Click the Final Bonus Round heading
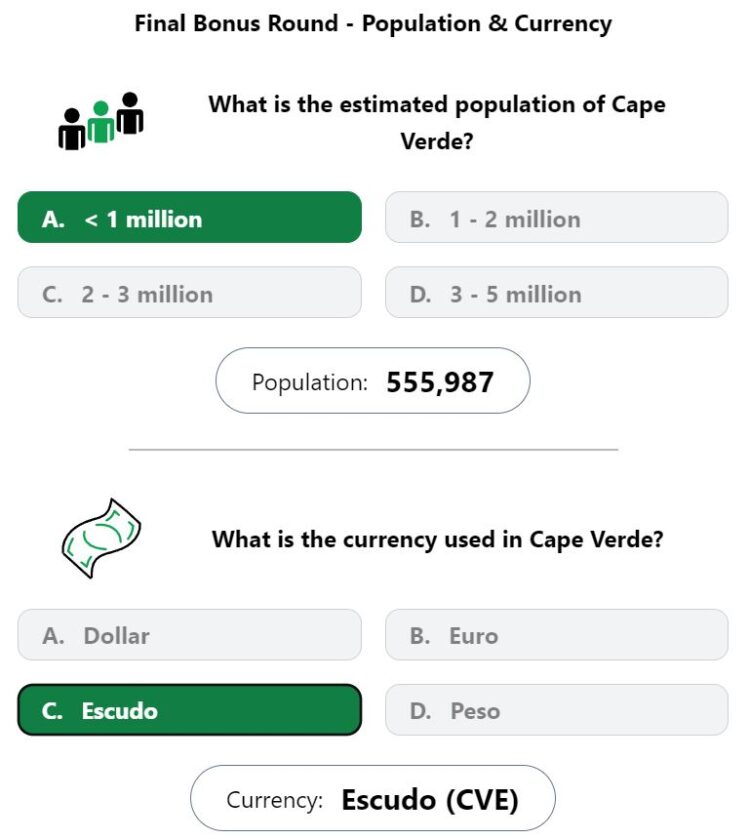The height and width of the screenshot is (839, 750). [373, 24]
